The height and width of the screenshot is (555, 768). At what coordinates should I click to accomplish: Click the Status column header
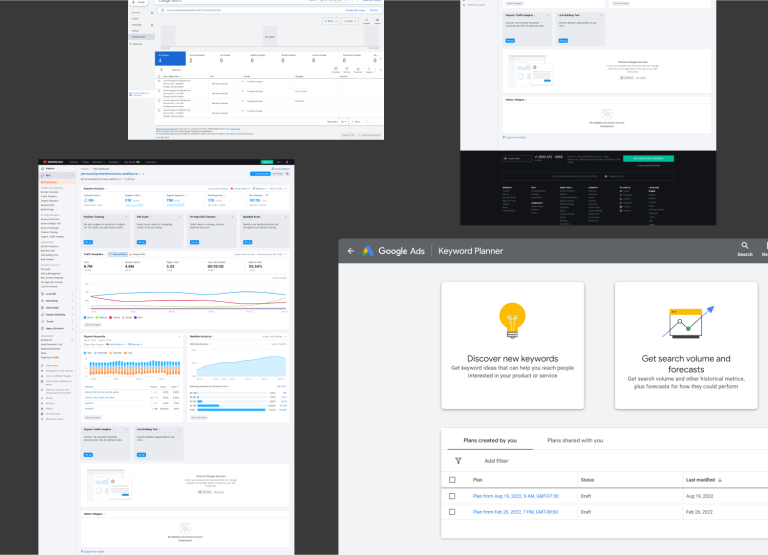587,480
